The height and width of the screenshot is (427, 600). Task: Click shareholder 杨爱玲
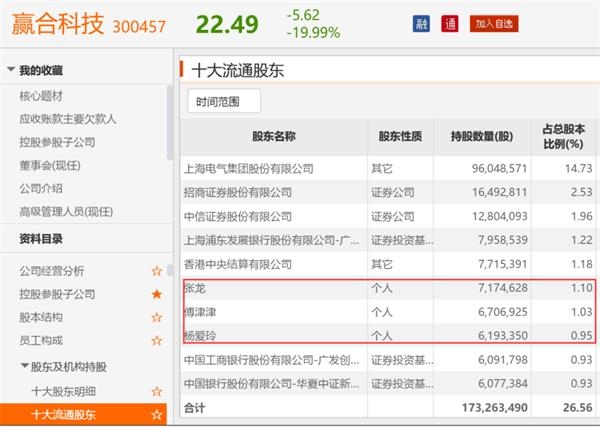tap(201, 336)
